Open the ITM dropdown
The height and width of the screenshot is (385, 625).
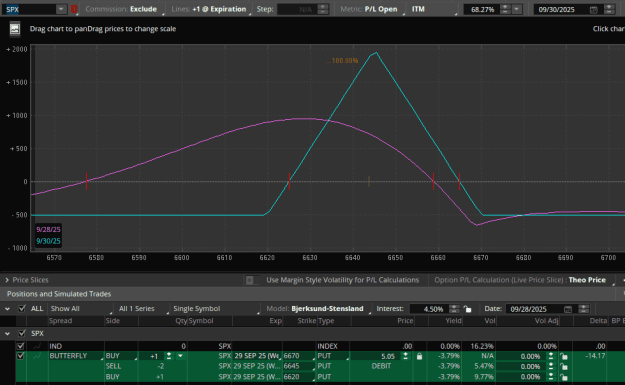click(x=434, y=9)
